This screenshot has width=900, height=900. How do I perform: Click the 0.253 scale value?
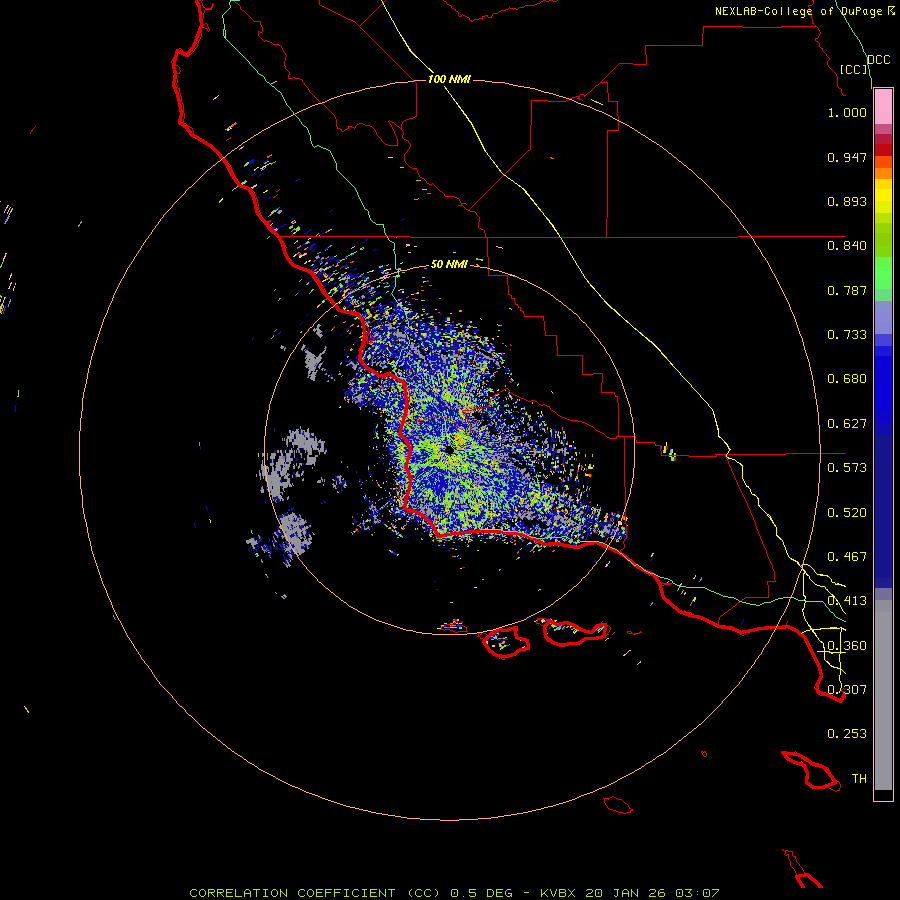(x=847, y=734)
